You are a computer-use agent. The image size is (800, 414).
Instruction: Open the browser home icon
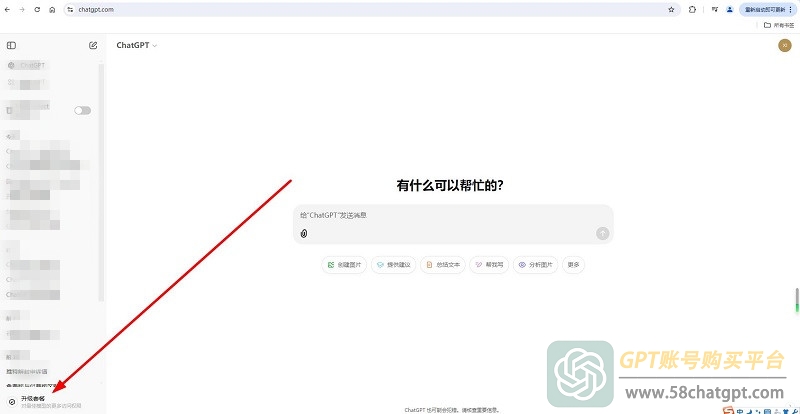(x=52, y=10)
